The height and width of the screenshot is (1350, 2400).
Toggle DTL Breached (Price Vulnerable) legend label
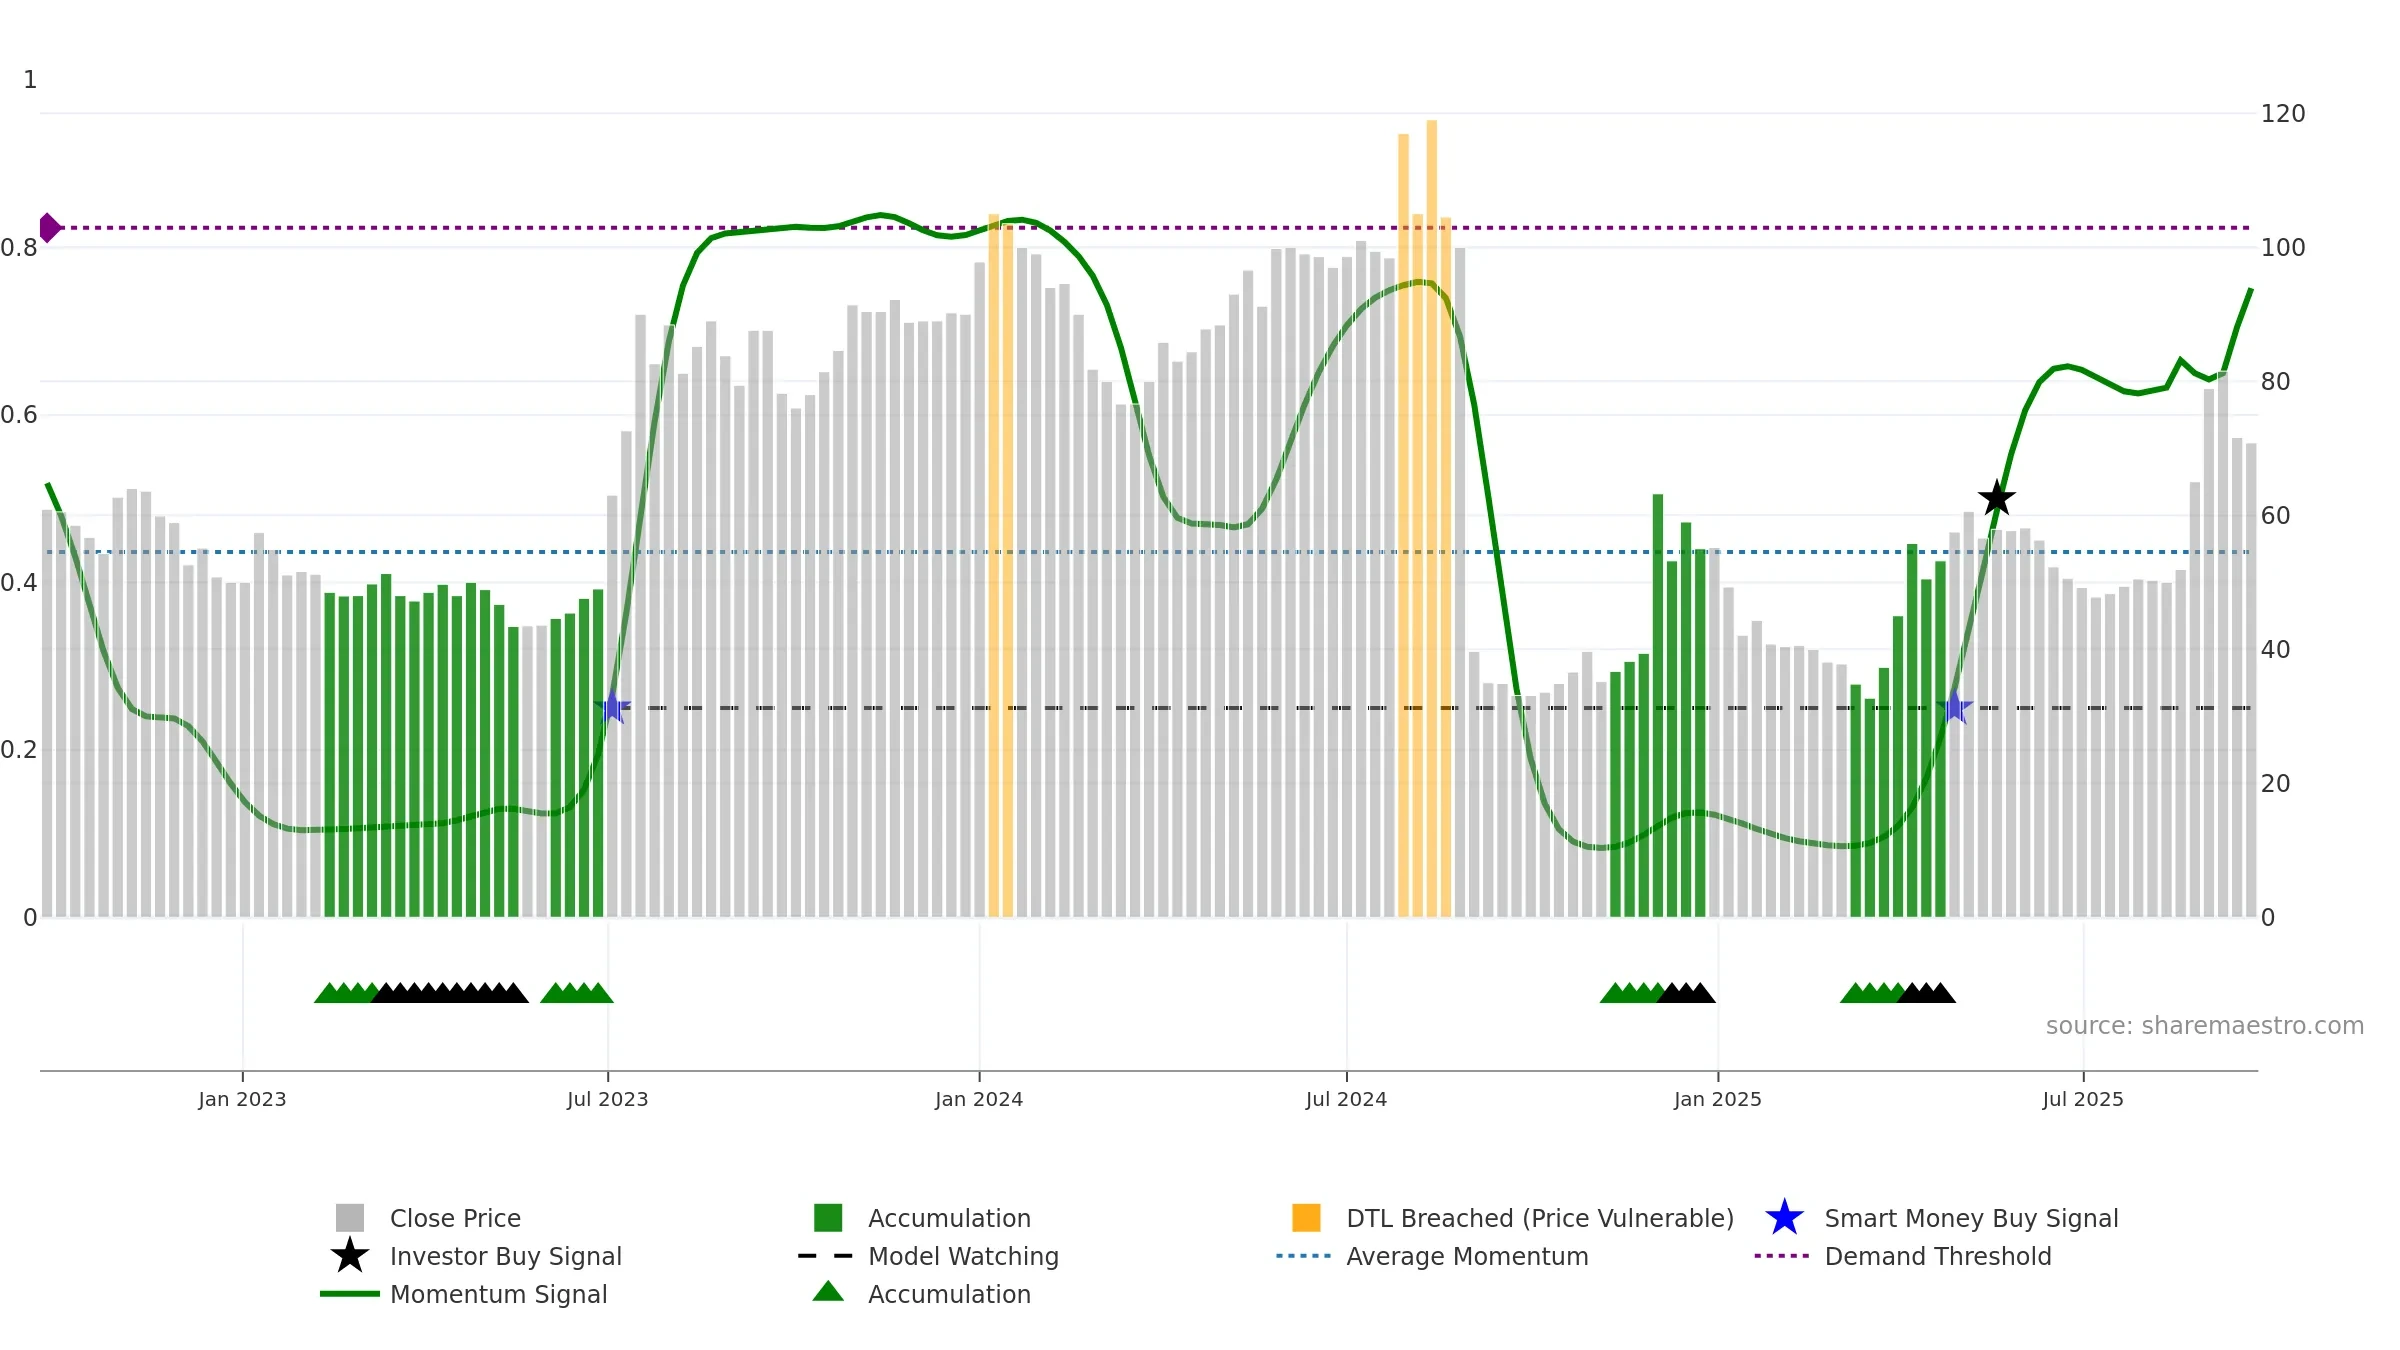(x=1540, y=1218)
